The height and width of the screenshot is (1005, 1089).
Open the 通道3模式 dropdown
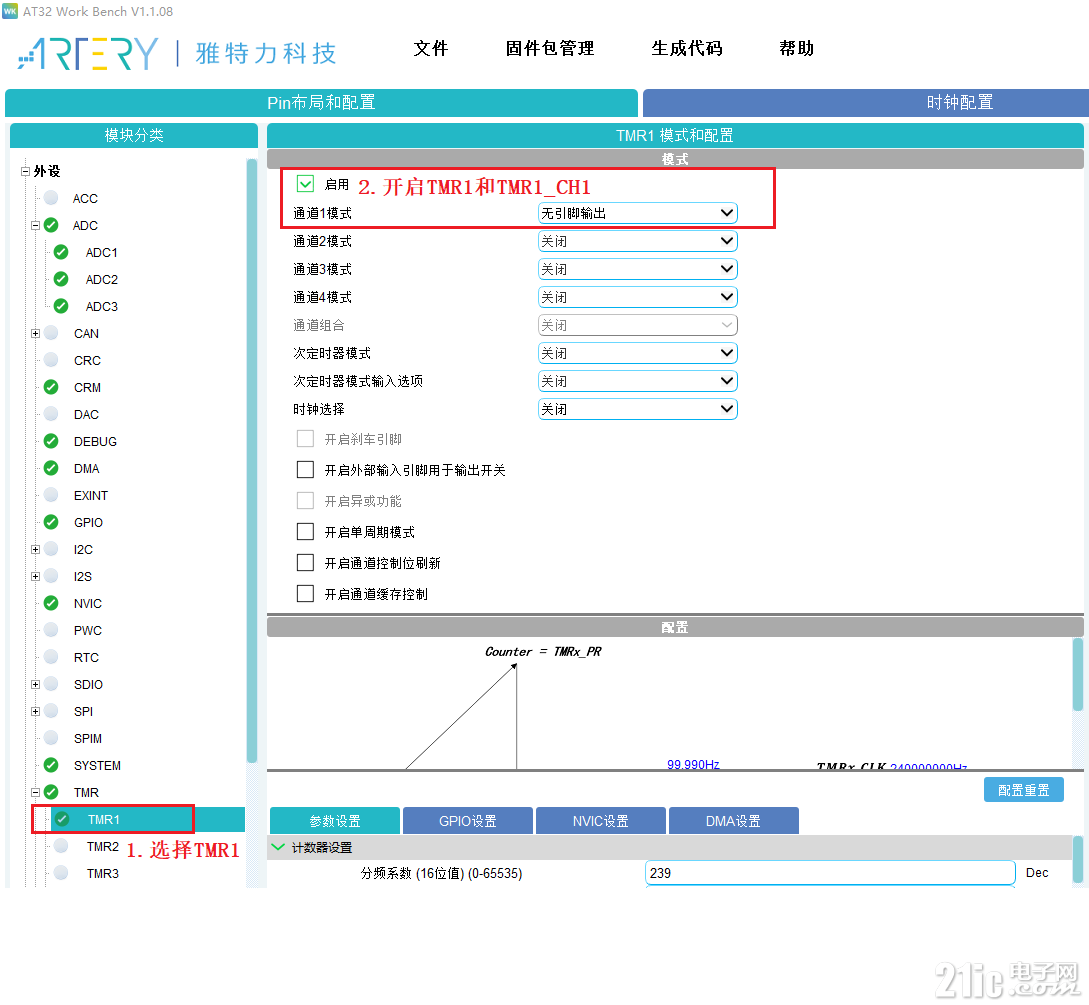(x=638, y=269)
